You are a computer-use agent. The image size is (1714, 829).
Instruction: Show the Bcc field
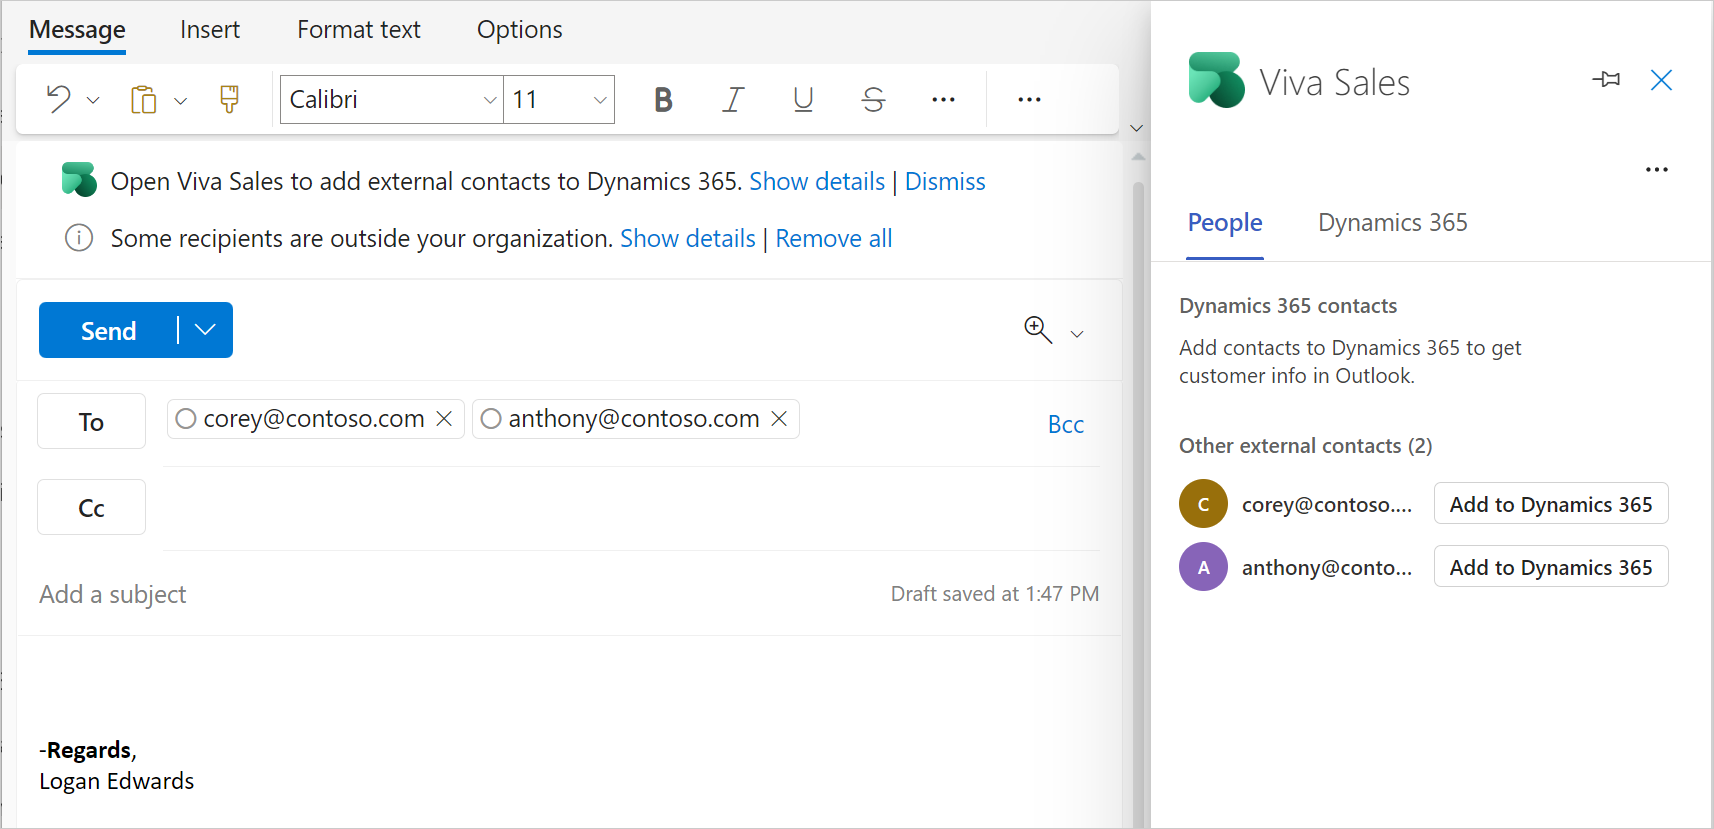(1066, 424)
